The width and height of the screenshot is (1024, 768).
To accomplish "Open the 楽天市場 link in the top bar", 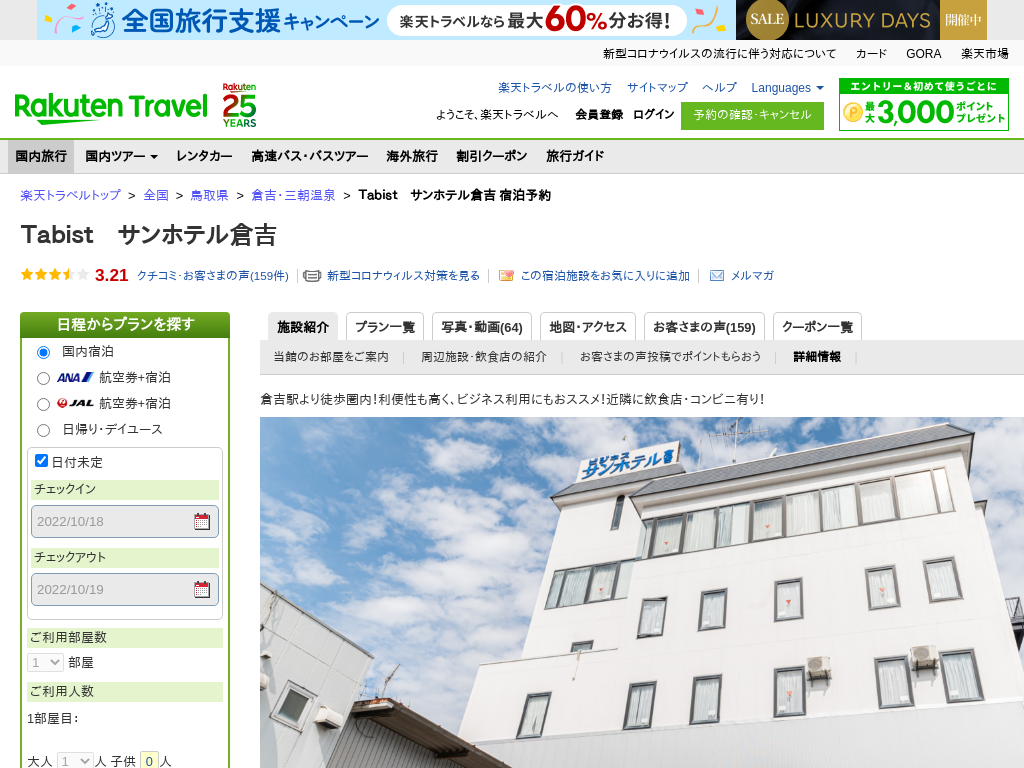I will [984, 54].
